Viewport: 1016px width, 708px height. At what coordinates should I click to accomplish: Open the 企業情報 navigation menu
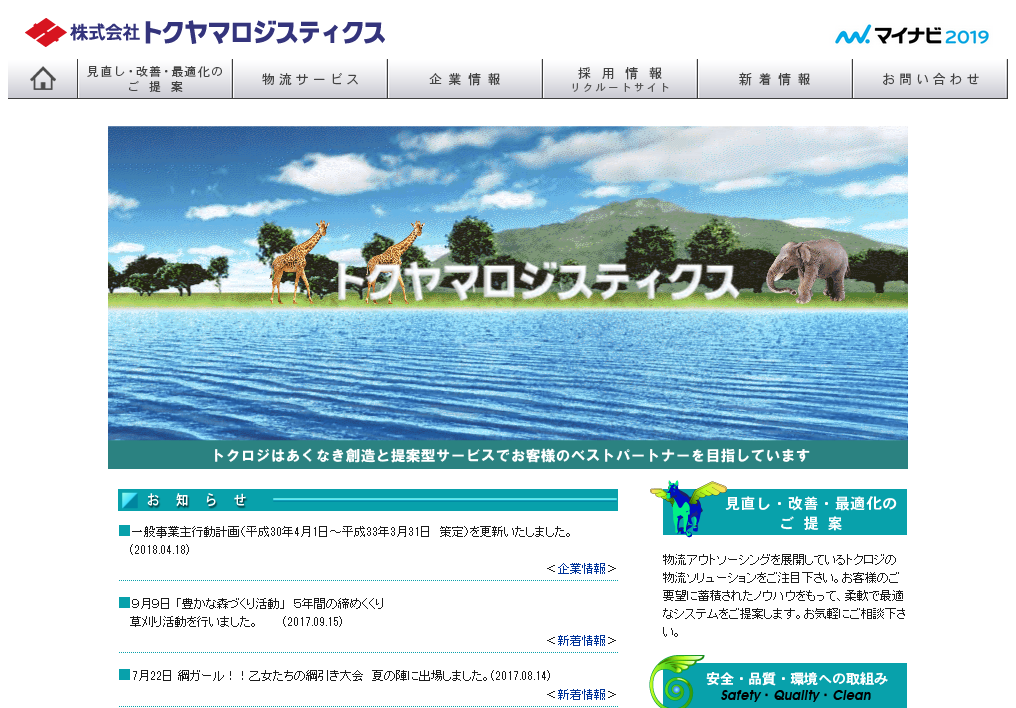point(465,78)
